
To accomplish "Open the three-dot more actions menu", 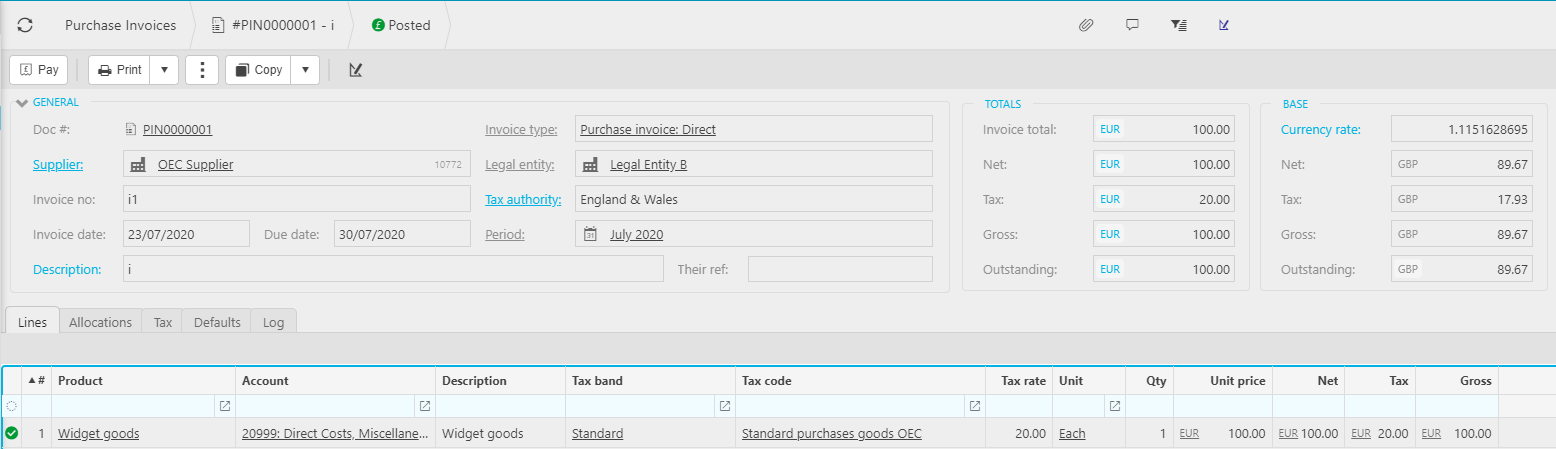I will [202, 70].
